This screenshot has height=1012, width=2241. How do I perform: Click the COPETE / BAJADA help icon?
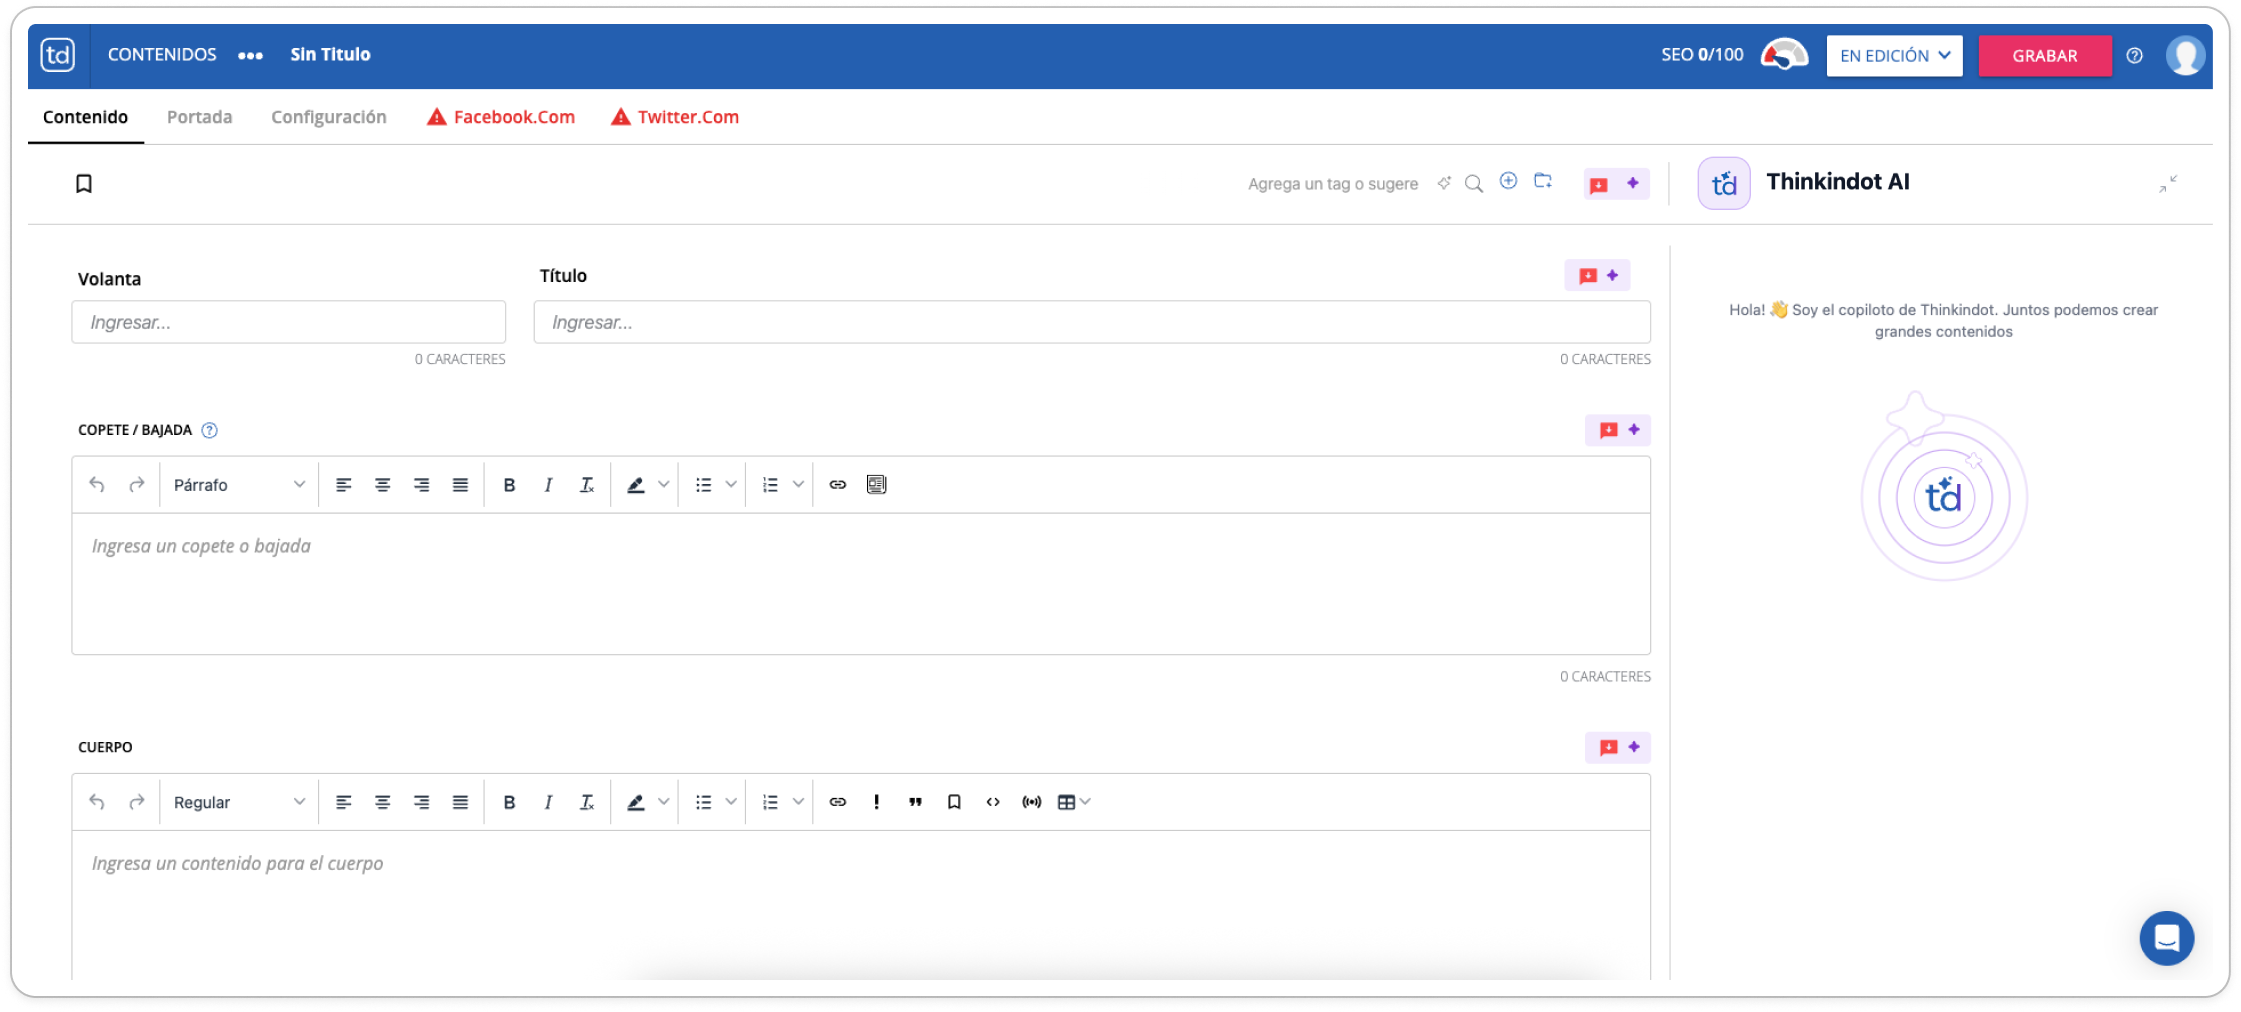point(209,430)
